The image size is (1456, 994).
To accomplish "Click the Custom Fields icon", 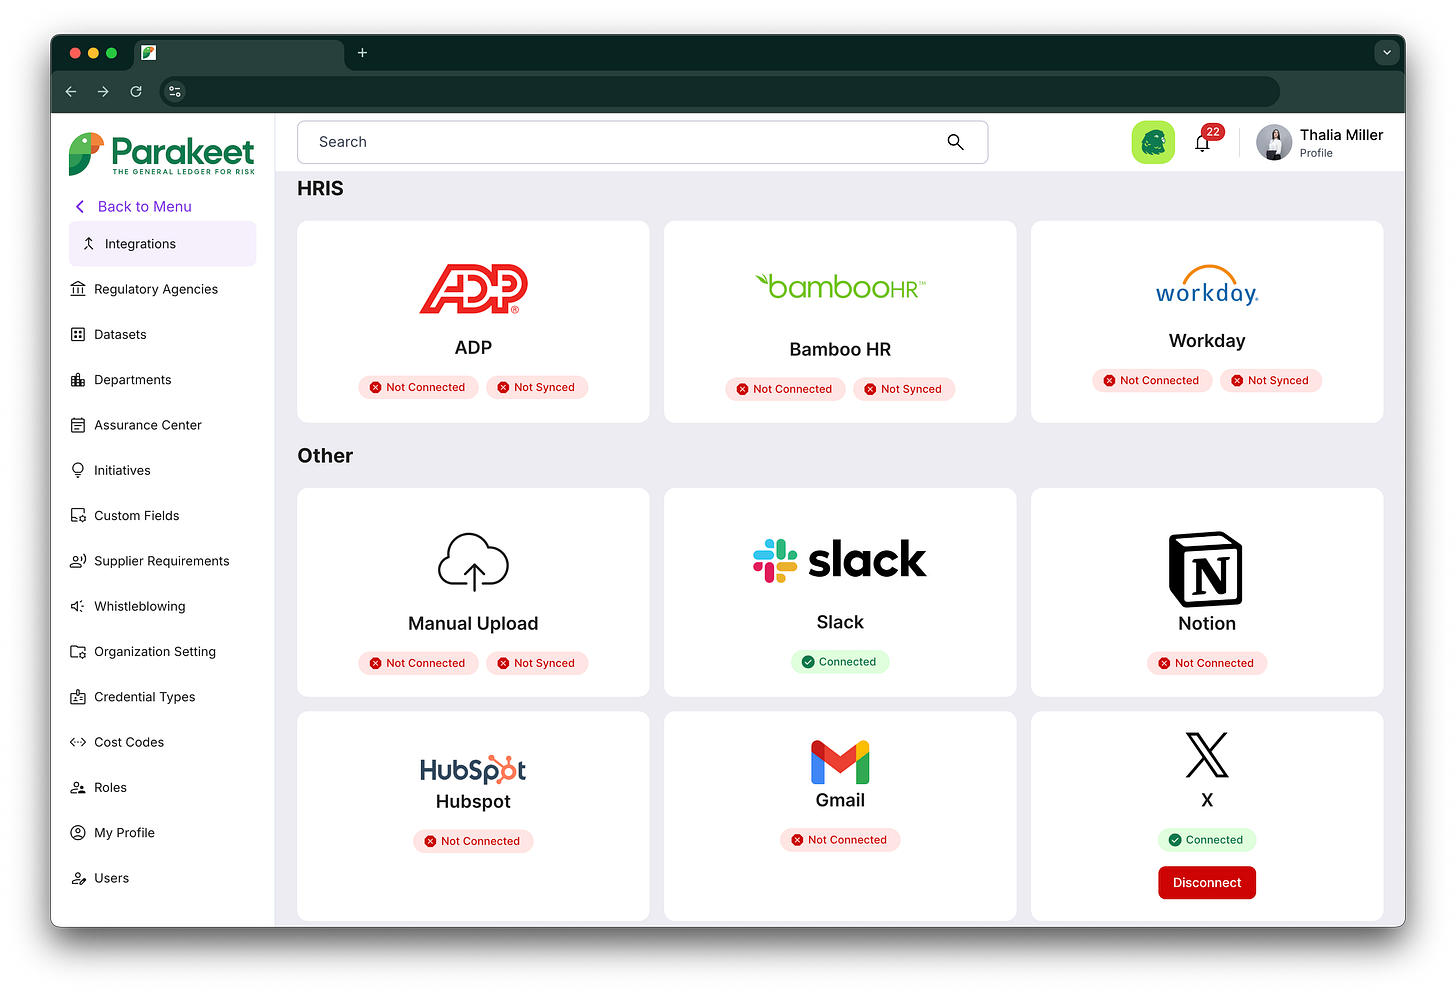I will (x=78, y=516).
